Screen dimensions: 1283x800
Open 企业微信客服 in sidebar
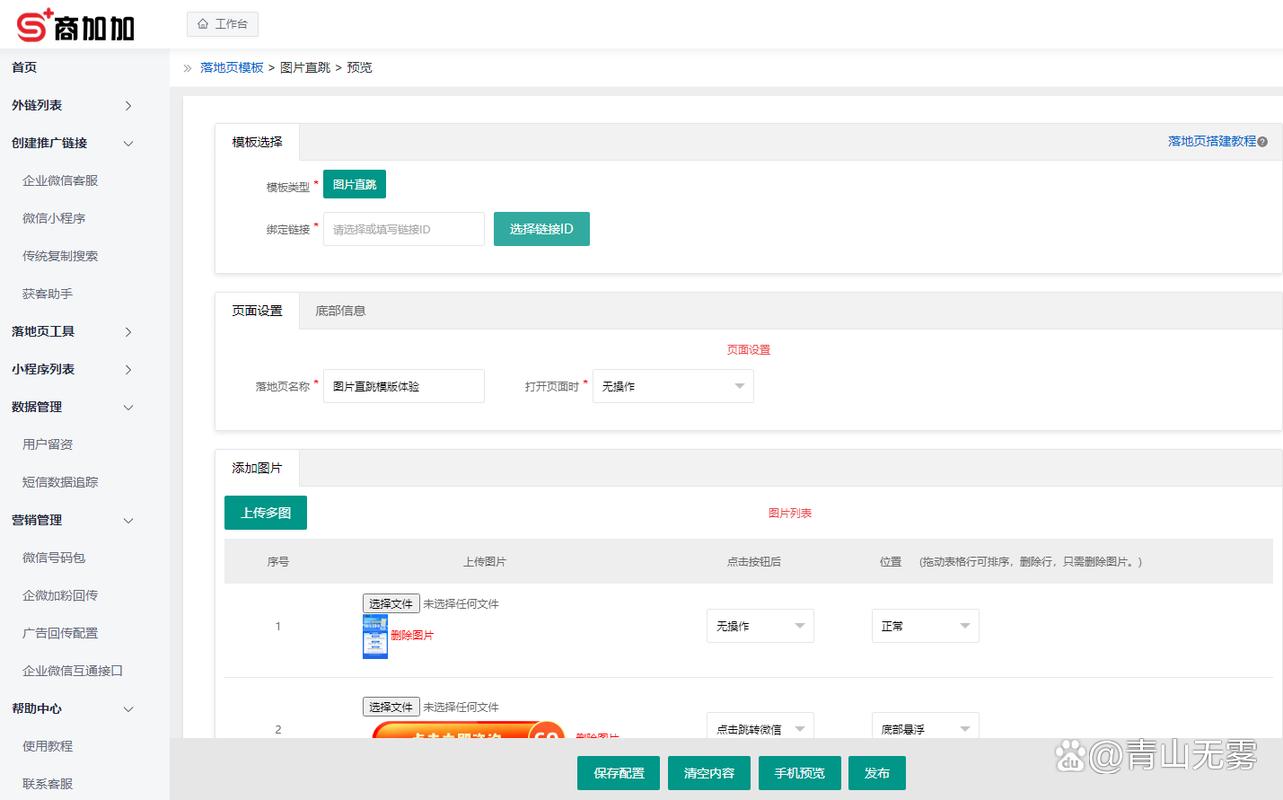(60, 181)
